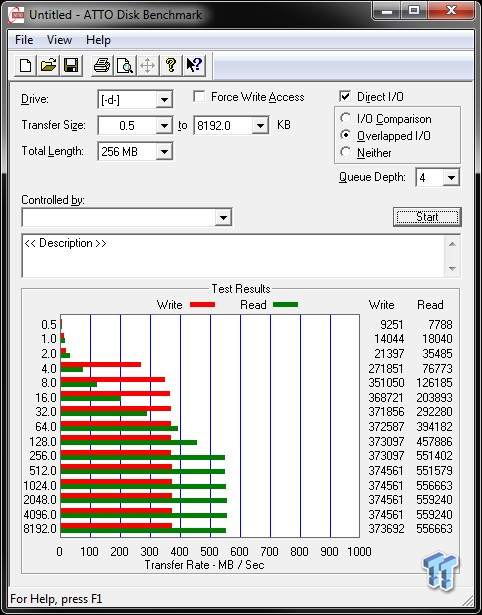This screenshot has width=482, height=615.
Task: Expand the Queue Depth dropdown
Action: [451, 178]
